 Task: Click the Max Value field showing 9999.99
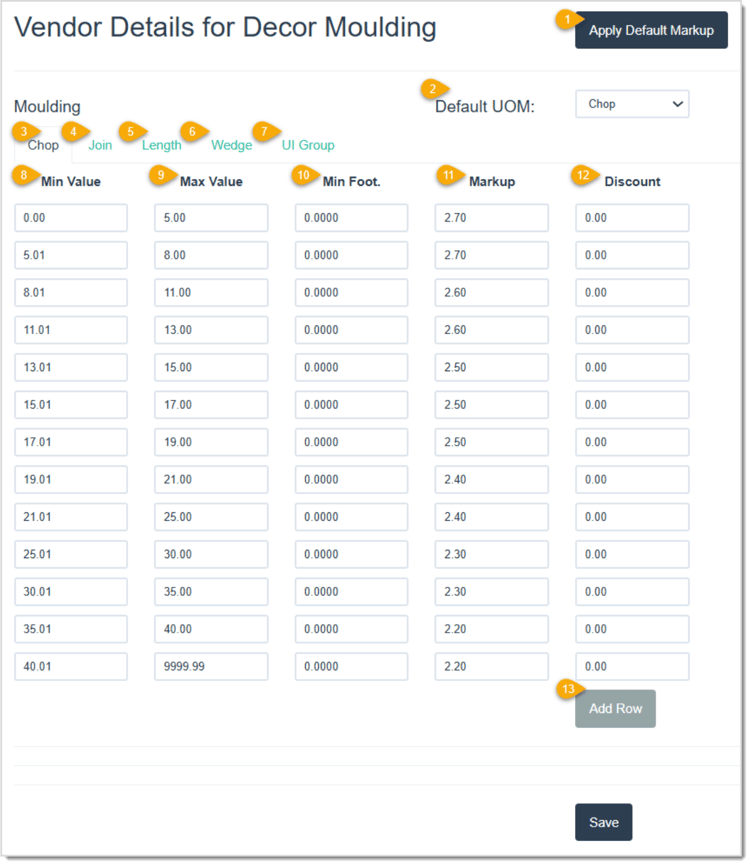[210, 666]
